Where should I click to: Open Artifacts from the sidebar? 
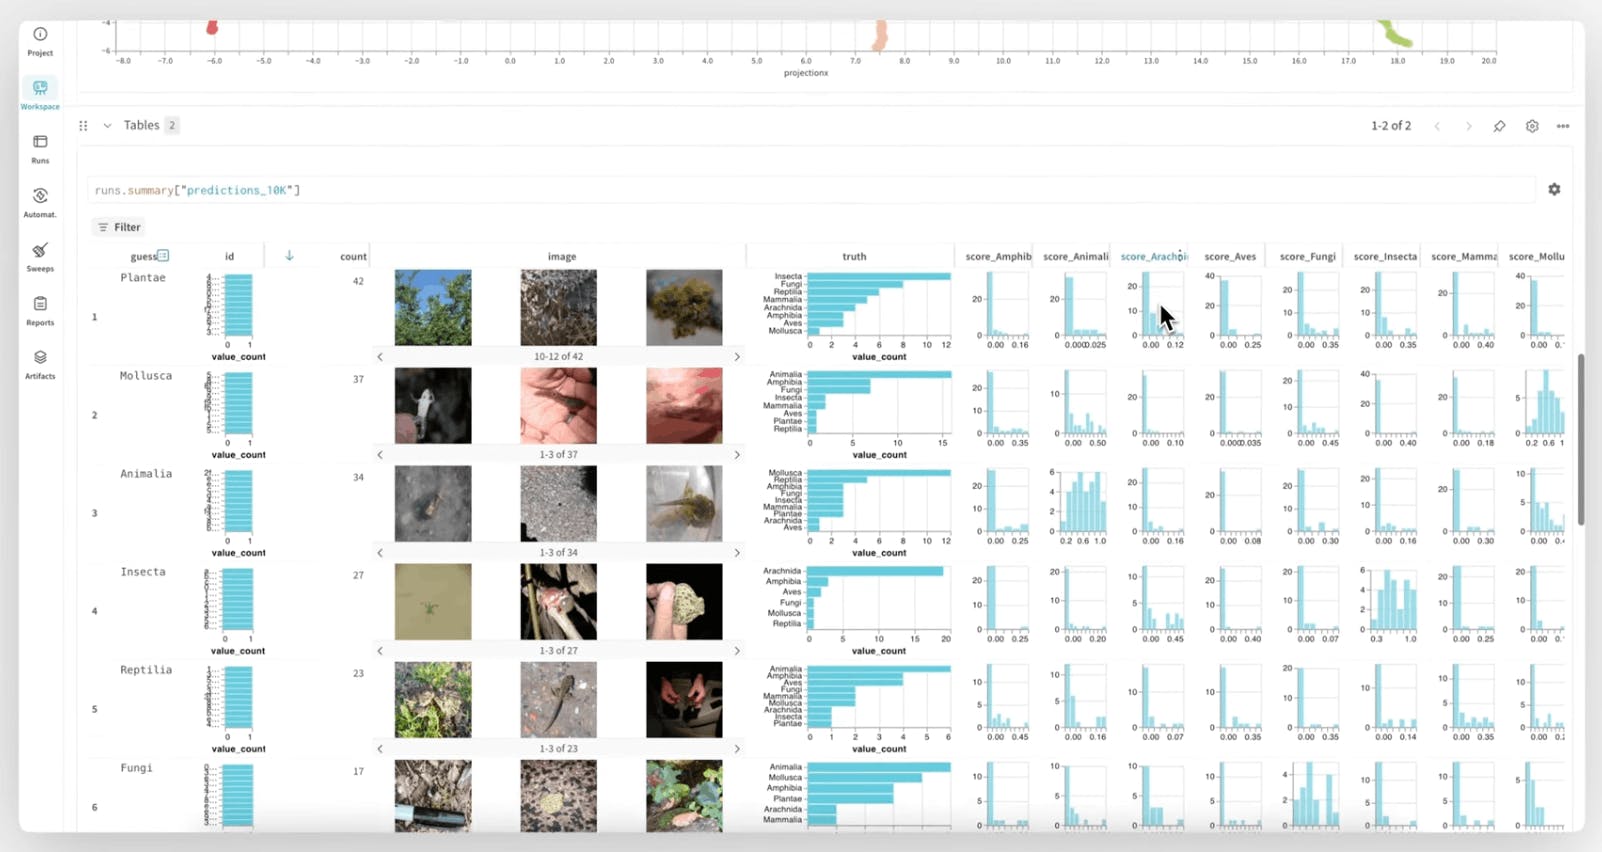[x=40, y=364]
